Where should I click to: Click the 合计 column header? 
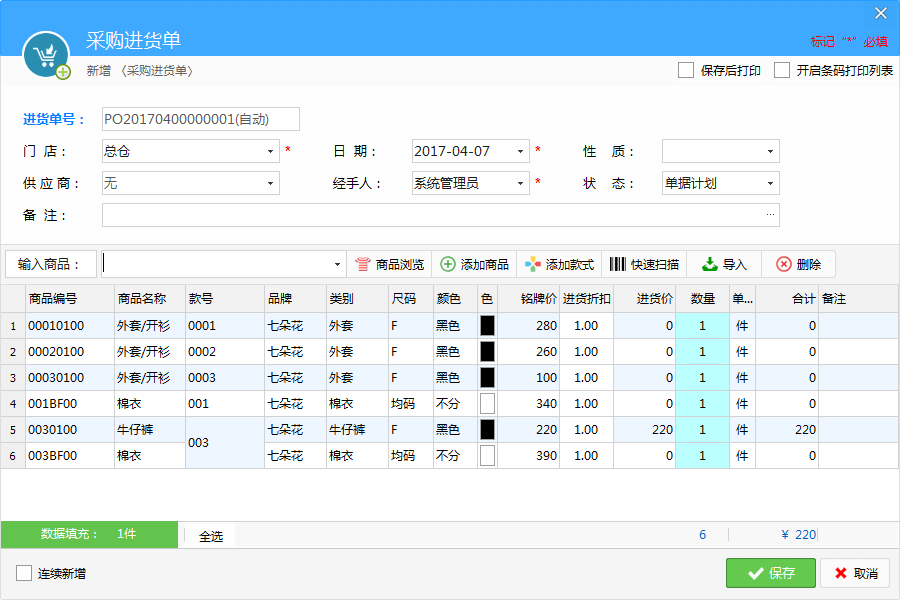[787, 299]
